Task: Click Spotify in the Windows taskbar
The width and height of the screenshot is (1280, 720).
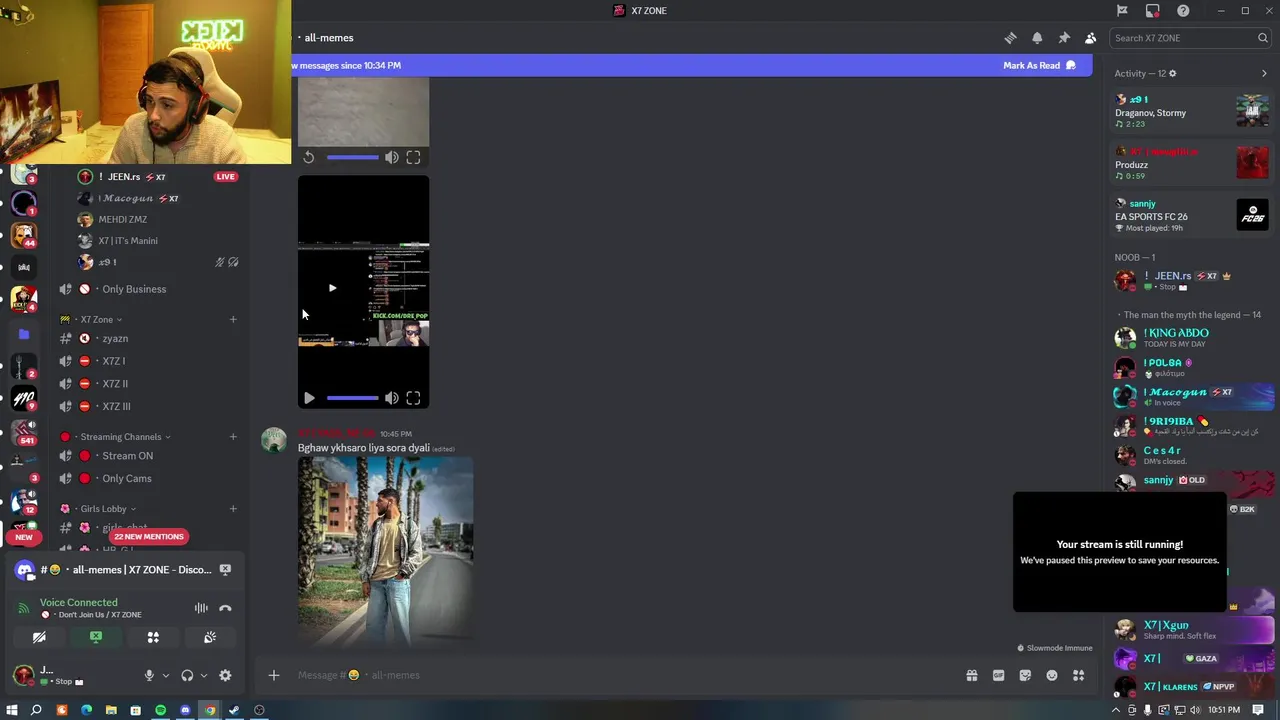Action: (160, 710)
